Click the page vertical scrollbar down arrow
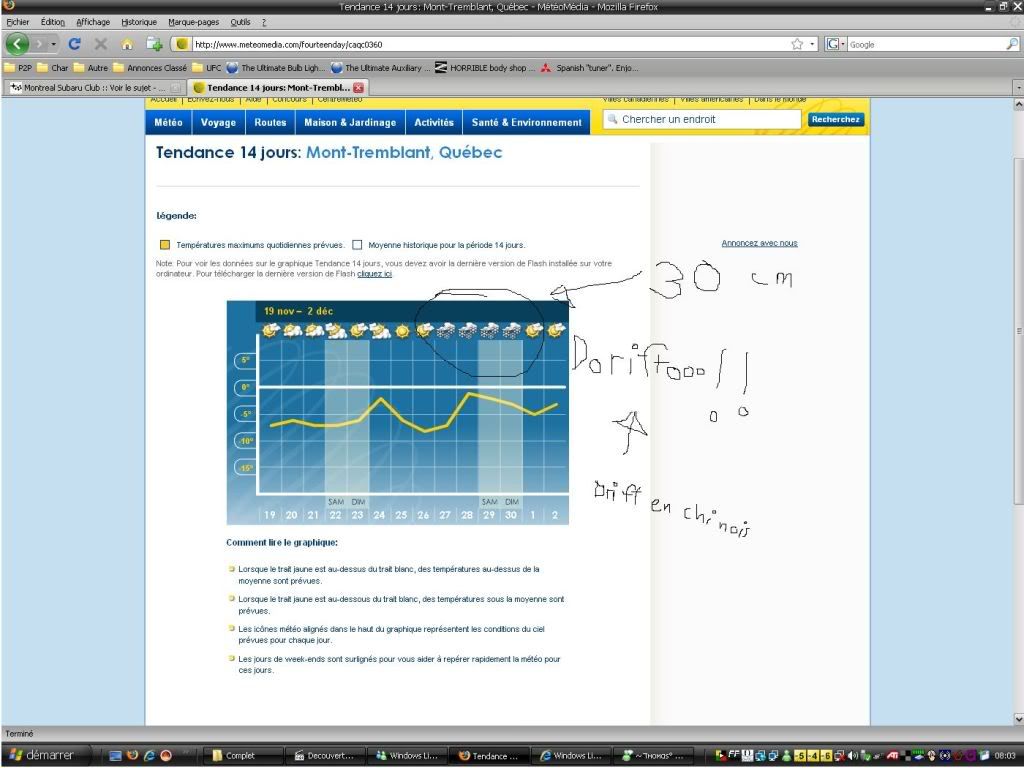The width and height of the screenshot is (1024, 768). coord(1018,719)
